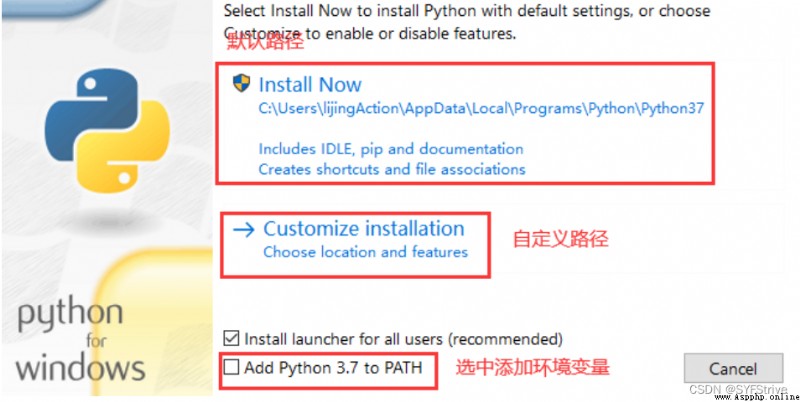Image resolution: width=800 pixels, height=402 pixels.
Task: Click 'Choose location and features' subtitle
Action: pos(365,252)
